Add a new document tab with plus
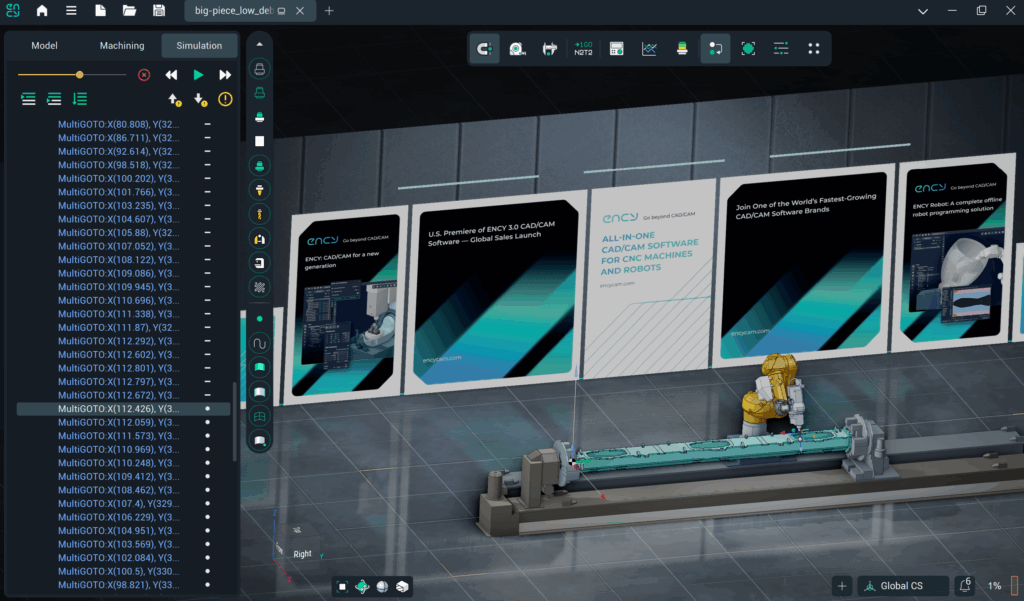Image resolution: width=1024 pixels, height=601 pixels. point(329,11)
